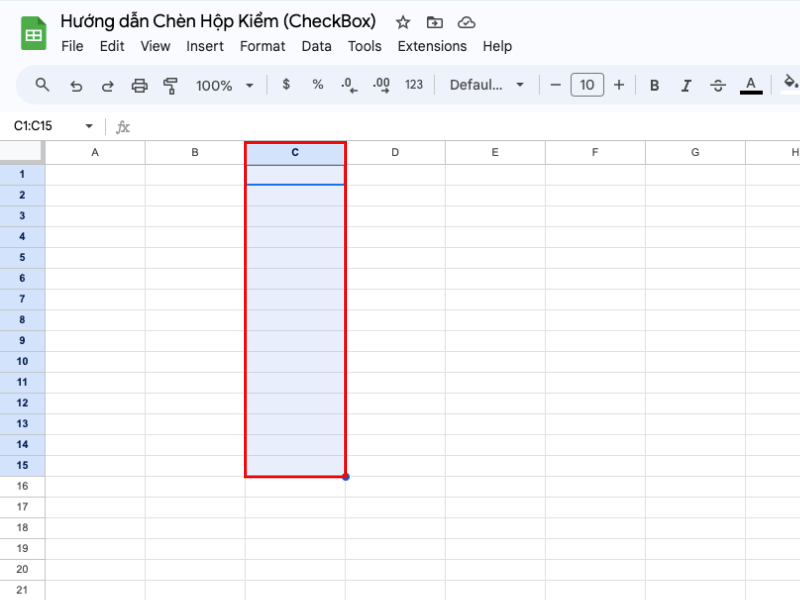Check the cloud document status icon
This screenshot has height=600, width=800.
tap(466, 22)
